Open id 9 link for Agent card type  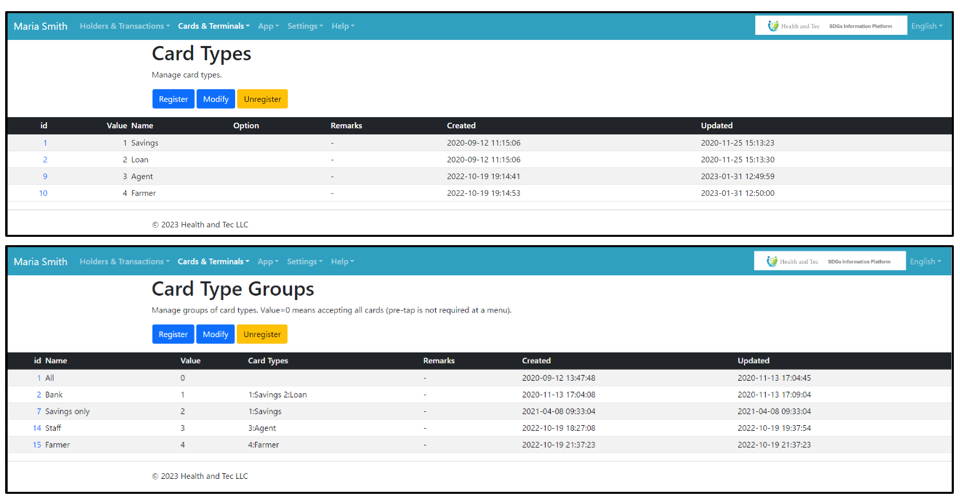(x=44, y=176)
